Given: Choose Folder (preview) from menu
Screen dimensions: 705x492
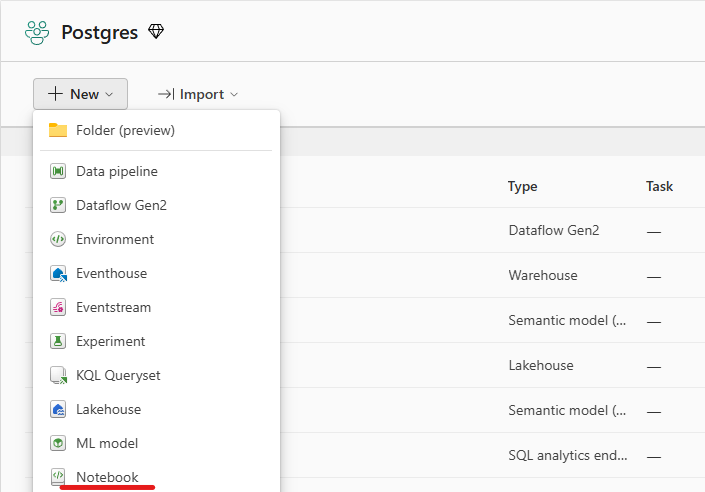Looking at the screenshot, I should click(x=156, y=130).
